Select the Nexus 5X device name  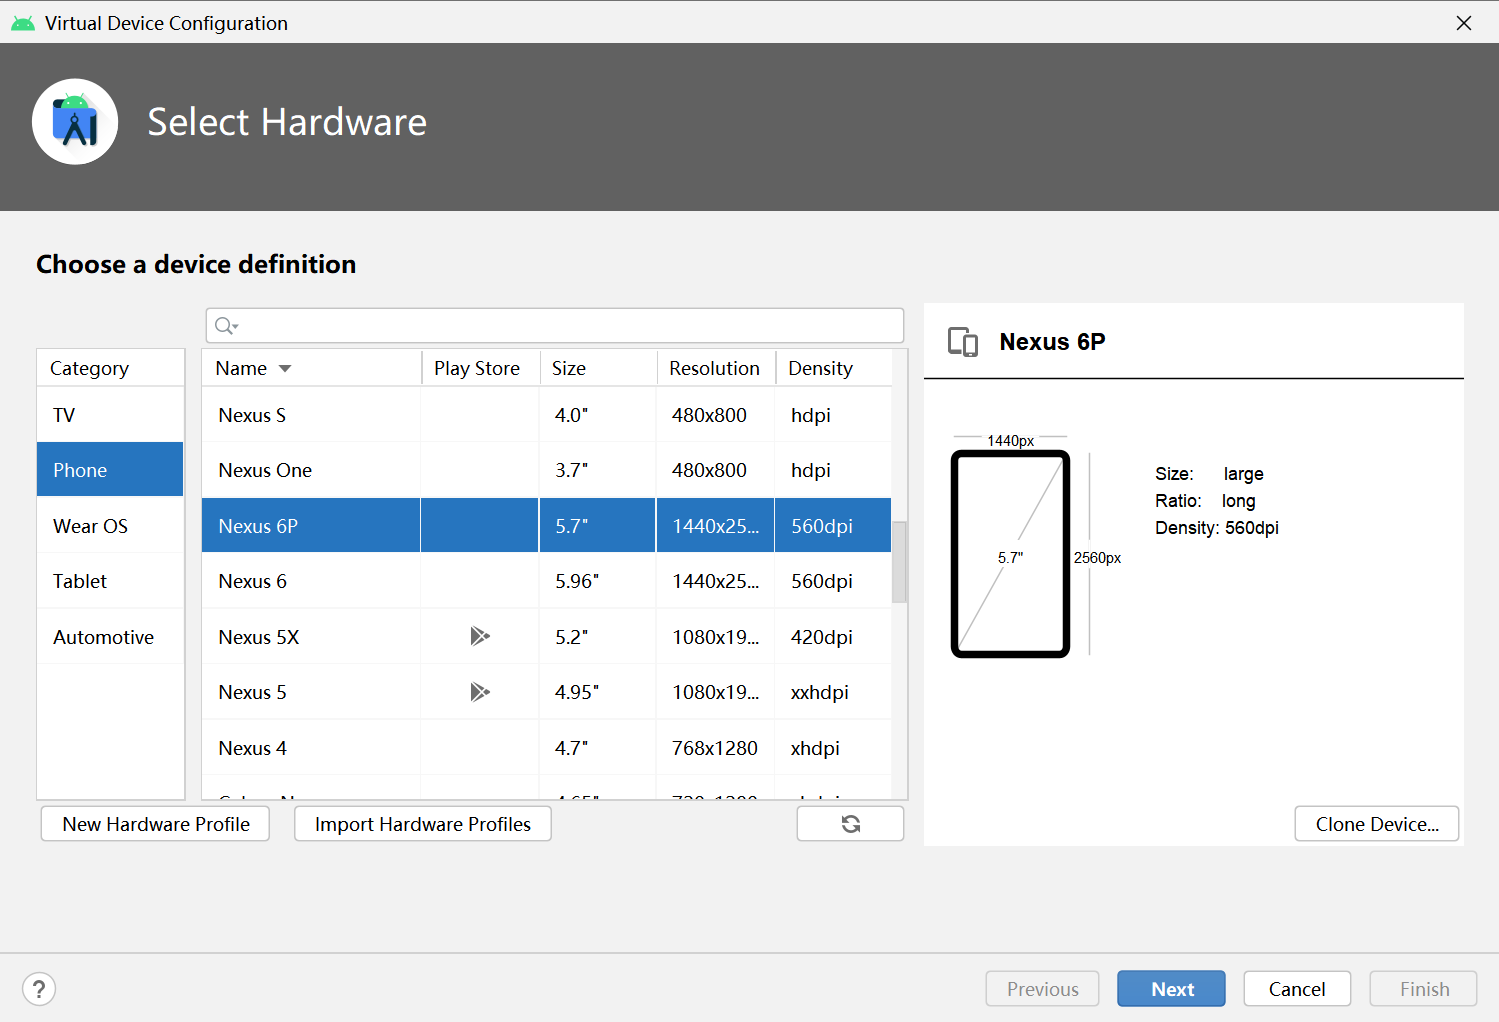pyautogui.click(x=258, y=637)
